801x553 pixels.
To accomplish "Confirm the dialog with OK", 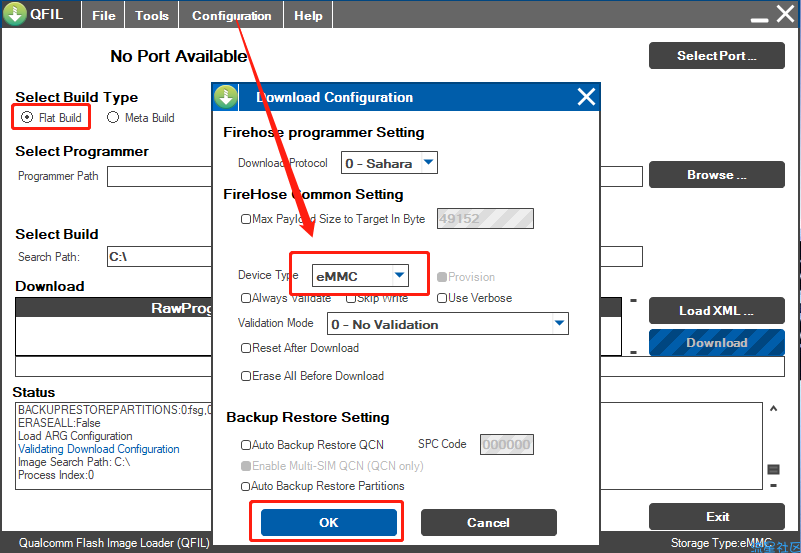I will click(x=328, y=522).
